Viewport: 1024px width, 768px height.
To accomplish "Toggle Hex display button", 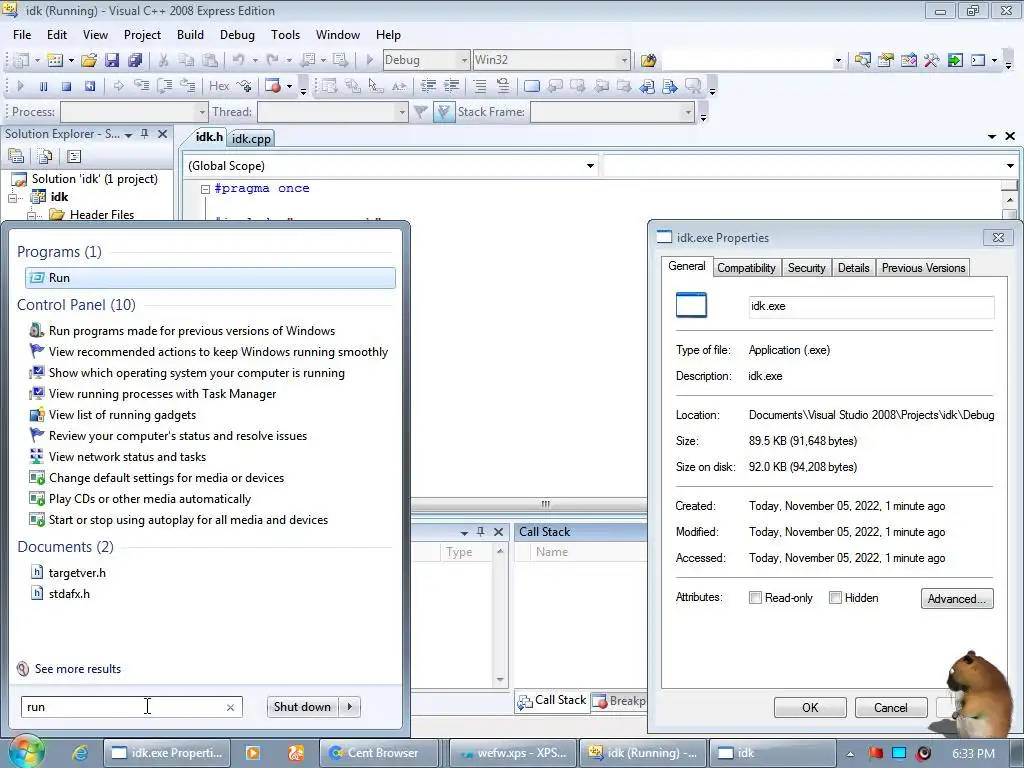I will click(219, 86).
